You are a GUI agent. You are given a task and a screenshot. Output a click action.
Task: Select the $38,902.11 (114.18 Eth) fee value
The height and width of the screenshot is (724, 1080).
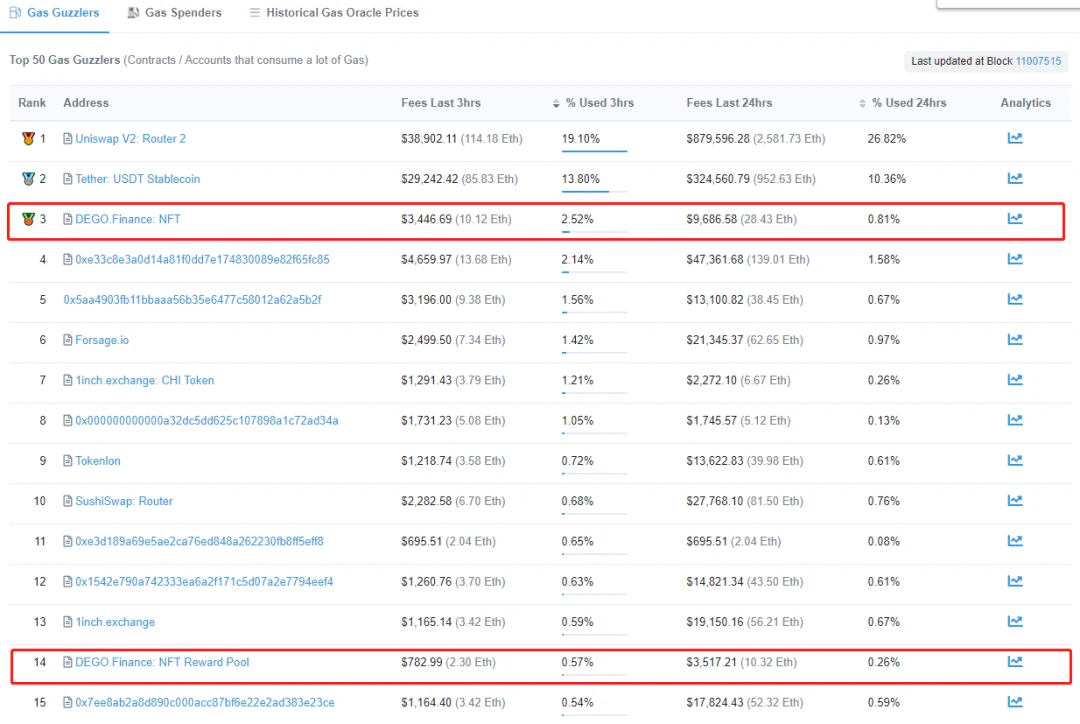461,138
